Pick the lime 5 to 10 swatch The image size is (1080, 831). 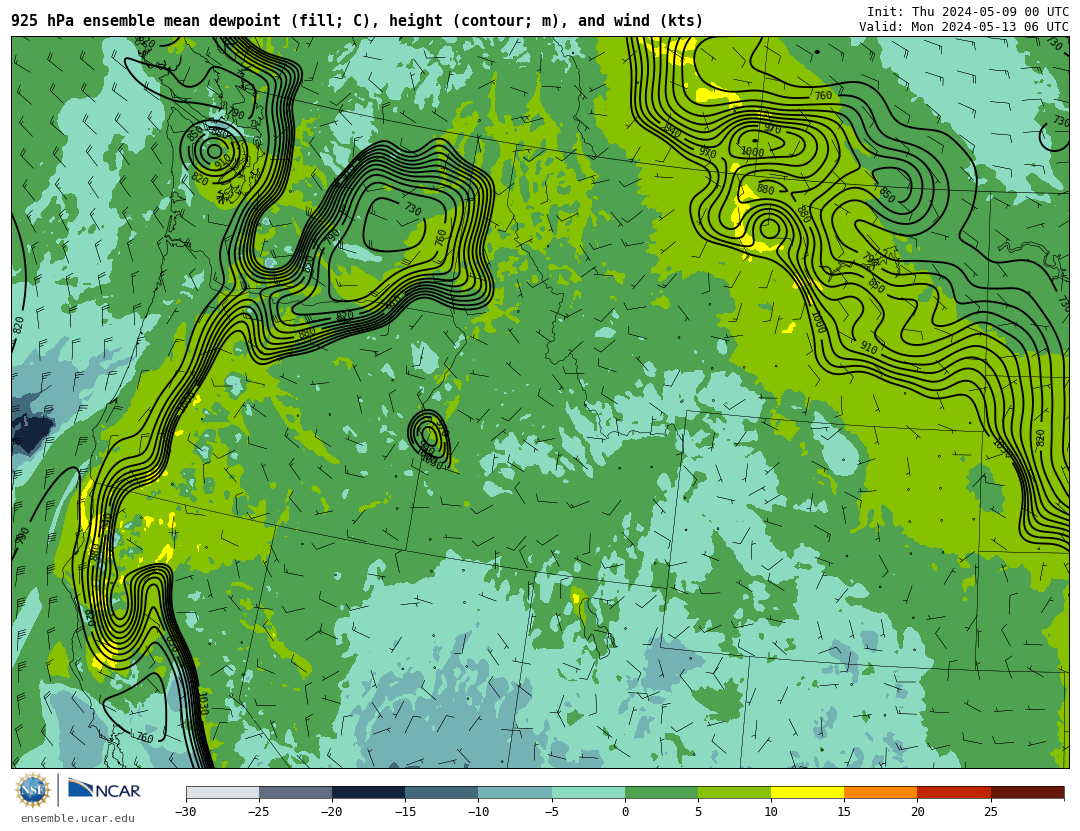point(734,792)
